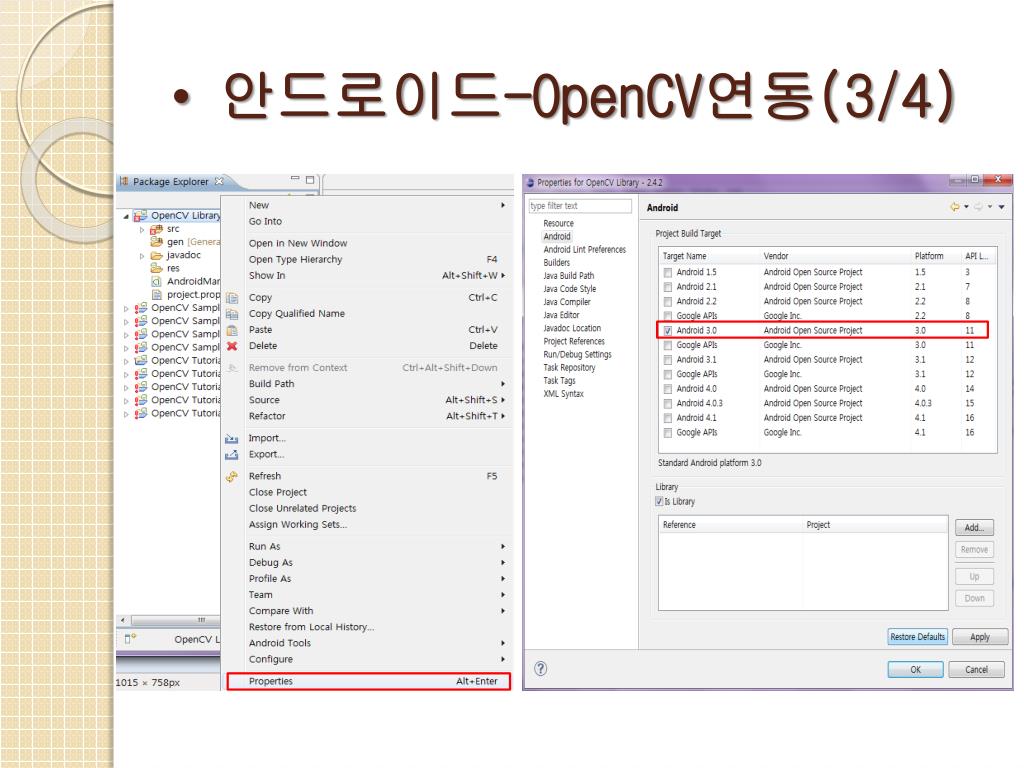
Task: Click the help question mark icon
Action: [x=541, y=669]
